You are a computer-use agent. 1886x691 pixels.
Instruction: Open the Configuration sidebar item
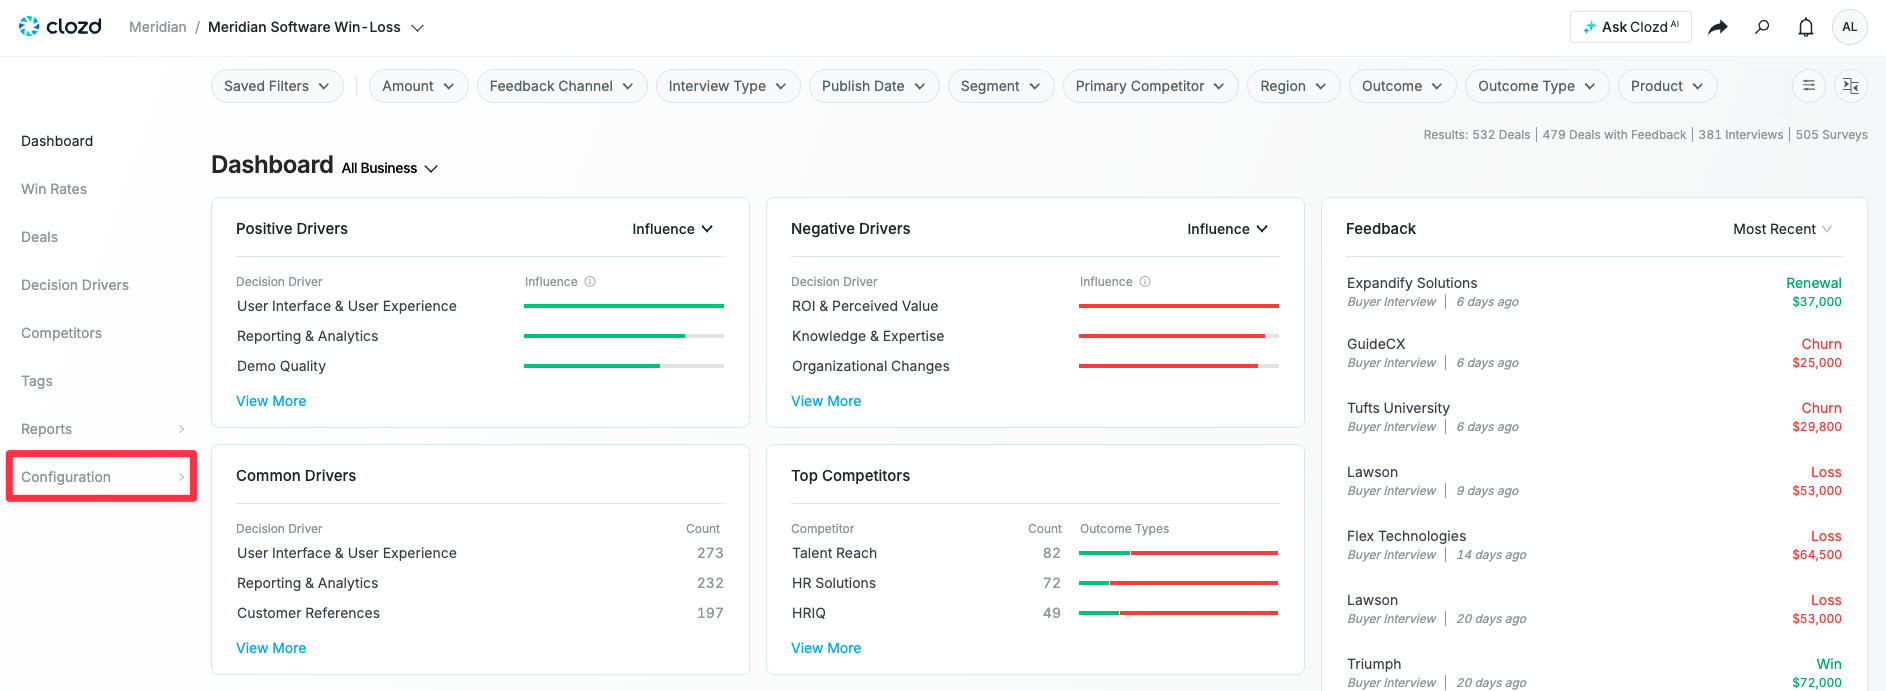pyautogui.click(x=102, y=477)
